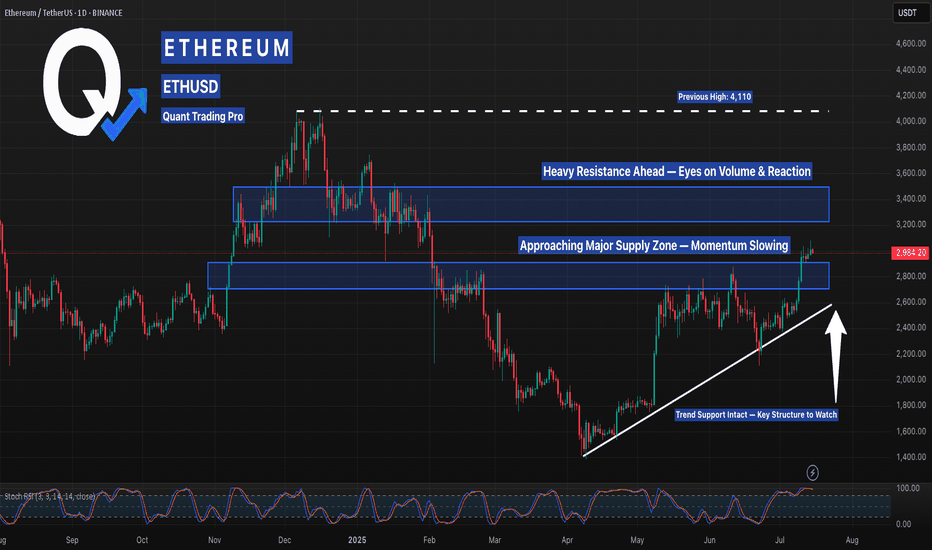Click the ETHUSD label

191,87
